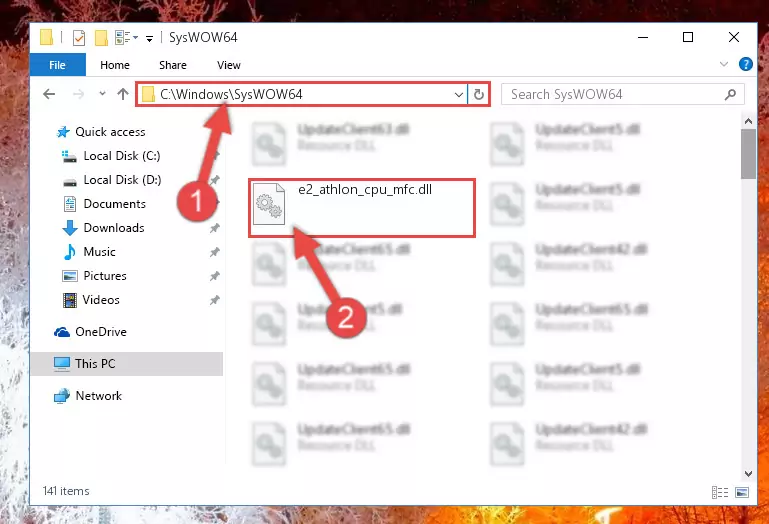The height and width of the screenshot is (524, 769).
Task: Minimize the SysWOW64 window
Action: coord(643,37)
